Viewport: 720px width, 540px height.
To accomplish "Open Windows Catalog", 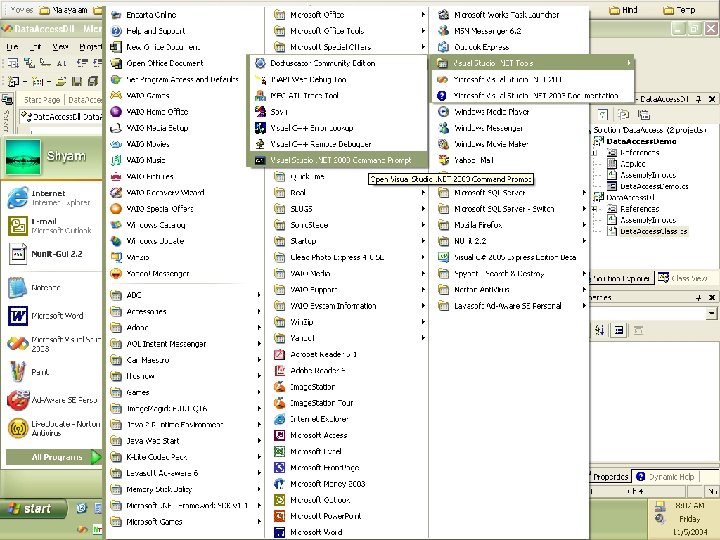I will (184, 225).
